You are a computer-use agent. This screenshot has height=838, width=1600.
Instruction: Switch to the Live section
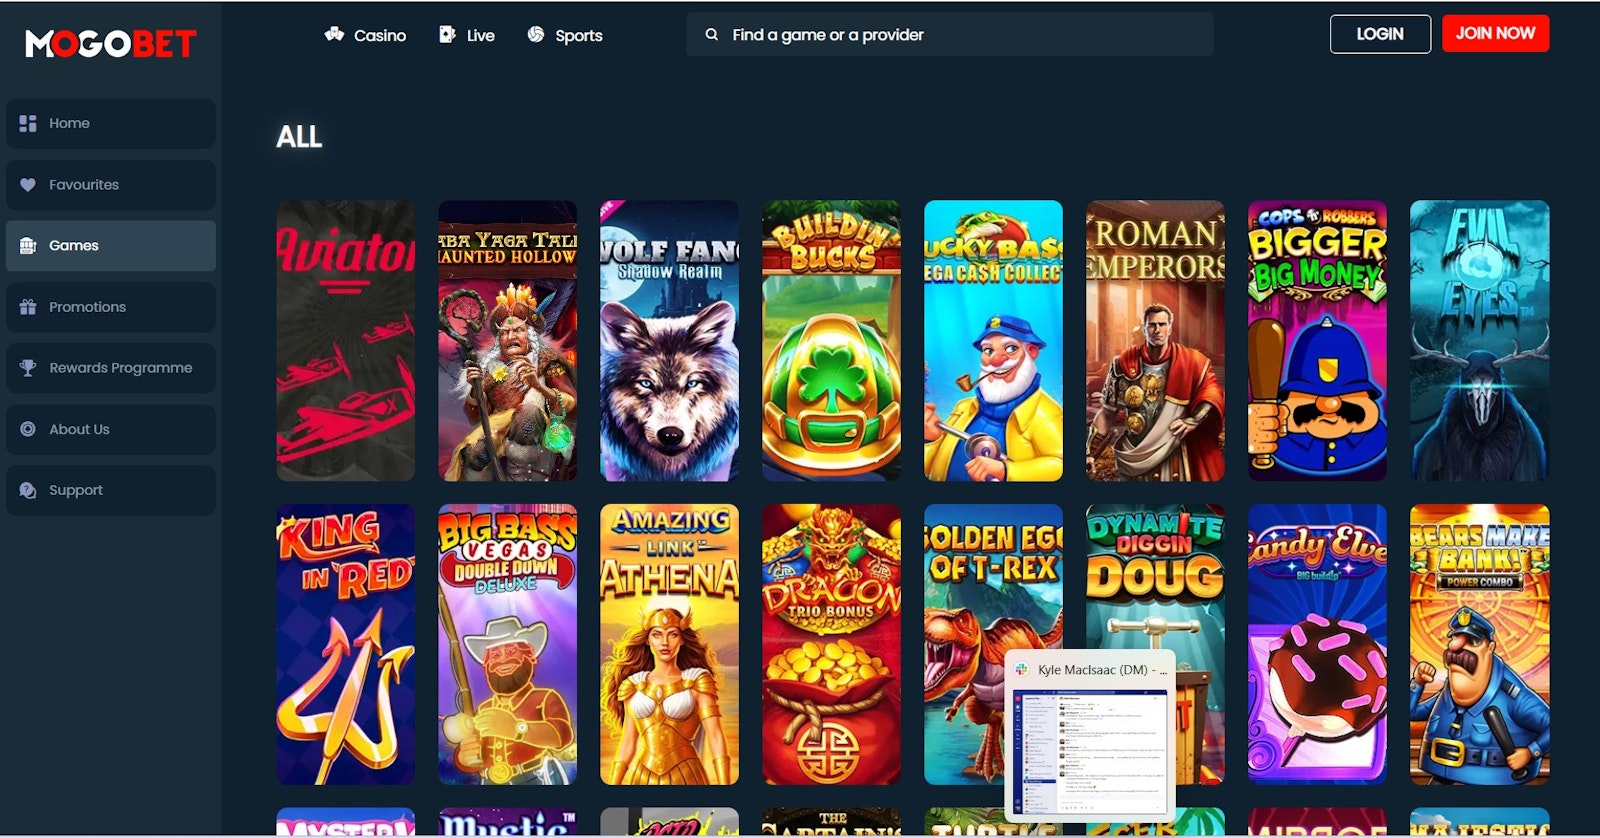pyautogui.click(x=467, y=35)
